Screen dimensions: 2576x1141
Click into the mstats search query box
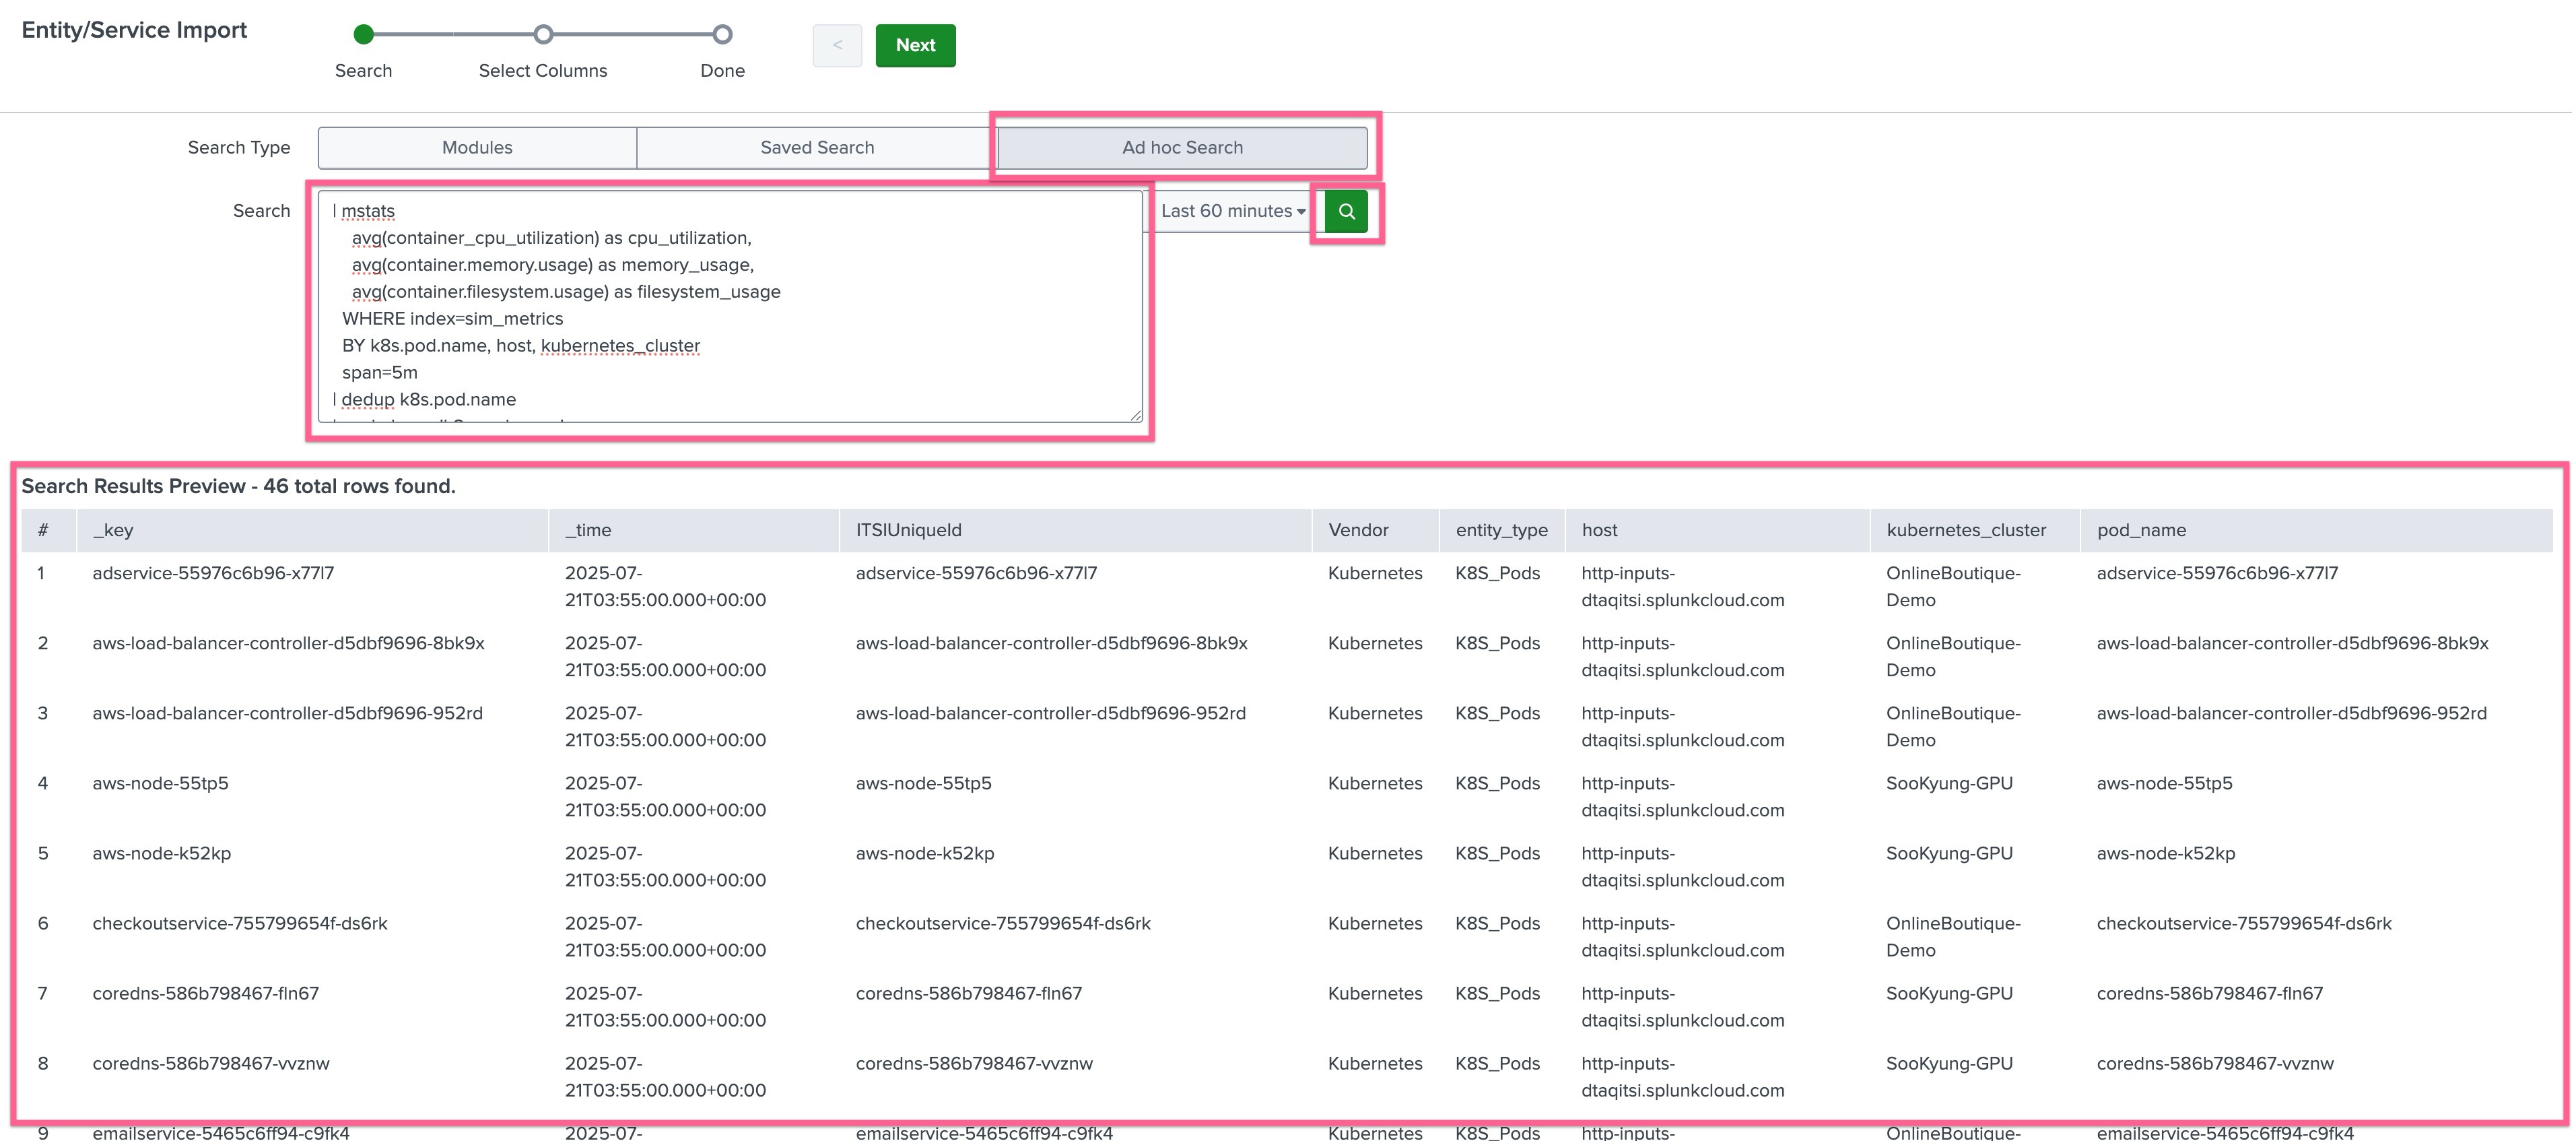point(730,306)
